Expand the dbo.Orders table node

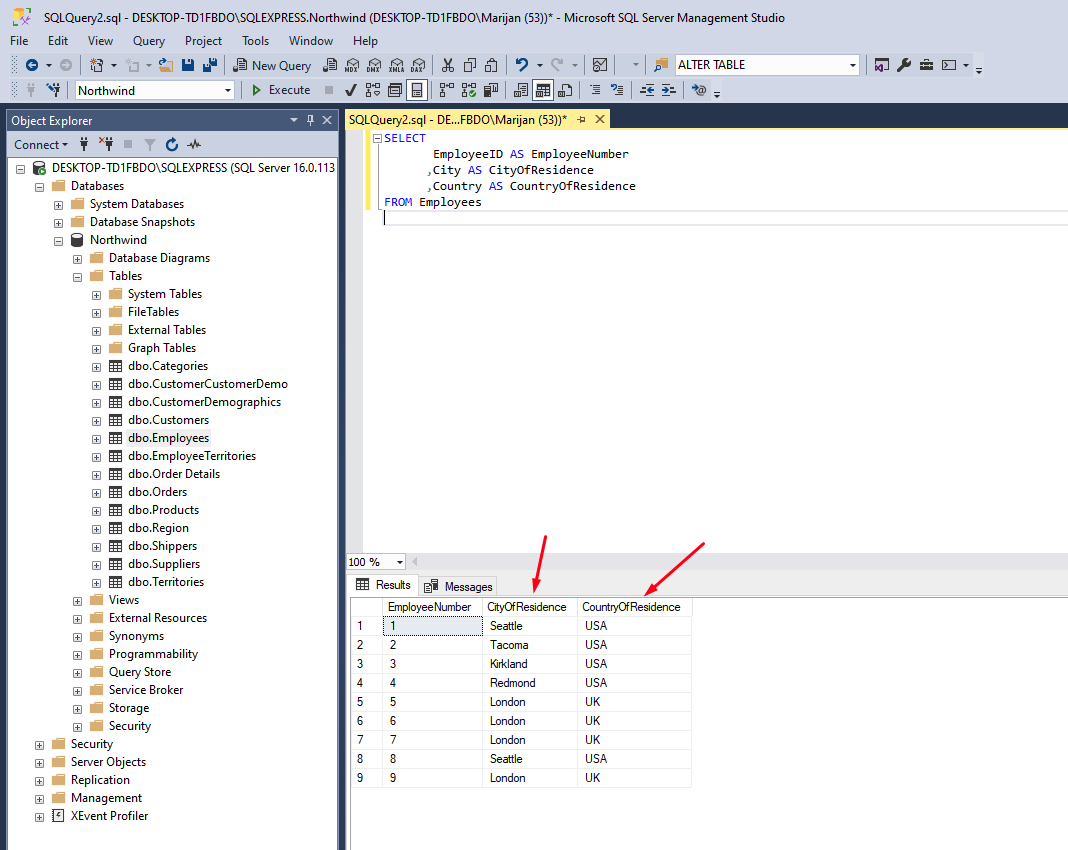pyautogui.click(x=97, y=493)
